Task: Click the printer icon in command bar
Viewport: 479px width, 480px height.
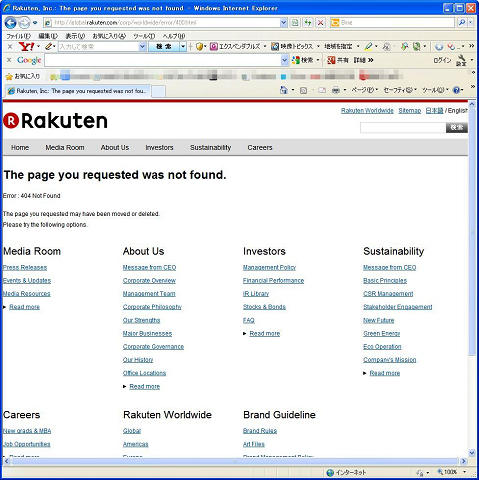Action: tap(336, 90)
